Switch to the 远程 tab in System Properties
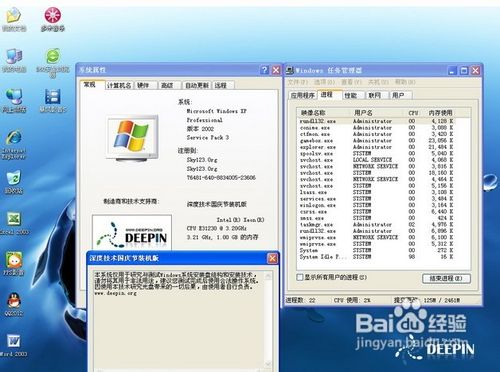The width and height of the screenshot is (500, 372). pyautogui.click(x=222, y=85)
